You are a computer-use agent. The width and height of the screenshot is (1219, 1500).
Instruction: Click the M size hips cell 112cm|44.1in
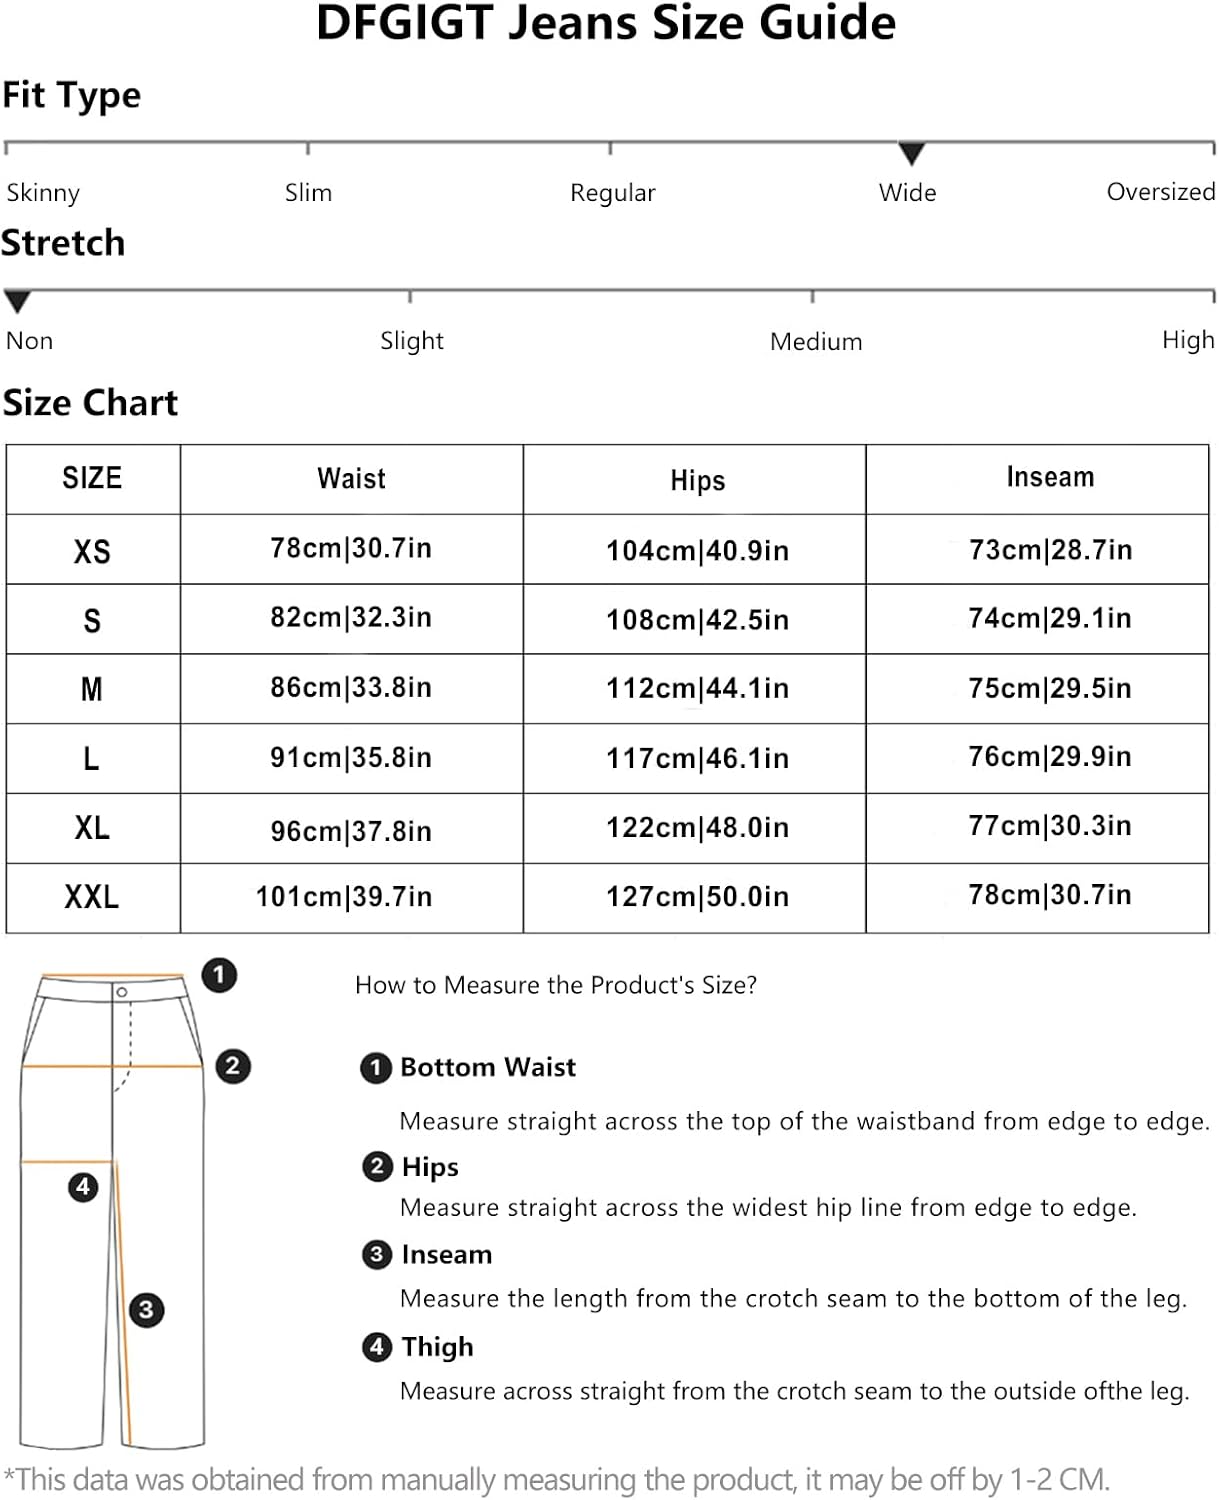click(697, 689)
